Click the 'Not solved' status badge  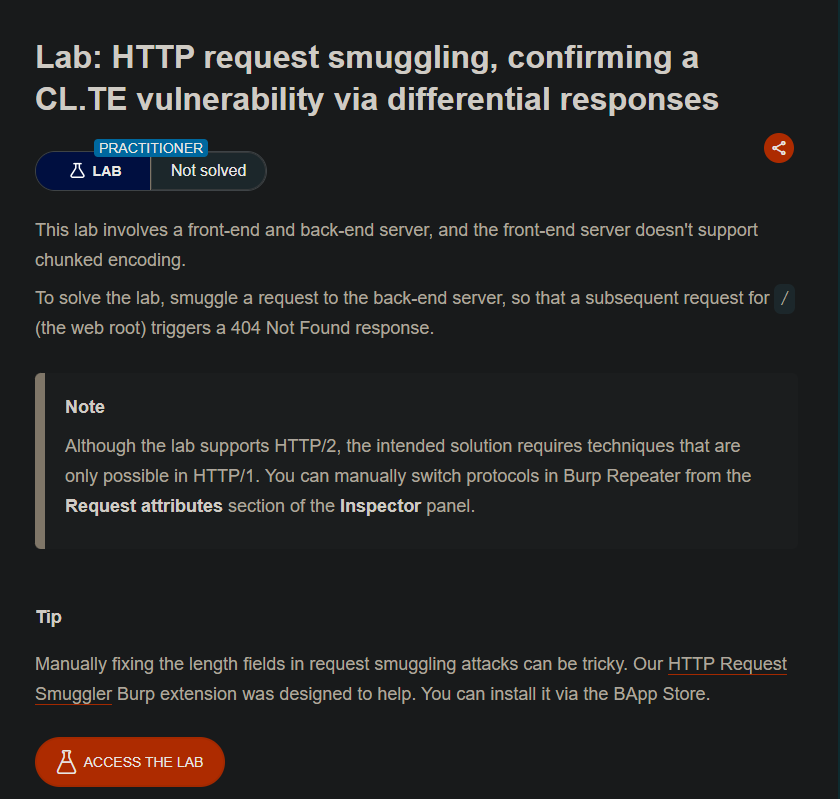pyautogui.click(x=208, y=171)
